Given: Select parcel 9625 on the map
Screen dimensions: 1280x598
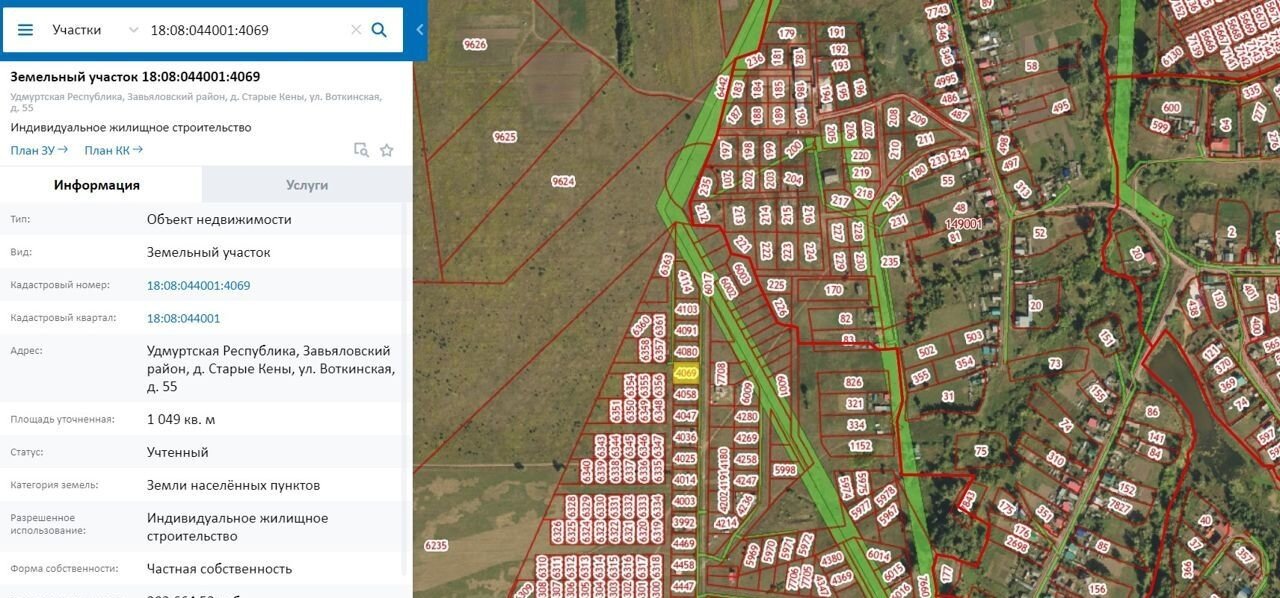Looking at the screenshot, I should pyautogui.click(x=505, y=137).
